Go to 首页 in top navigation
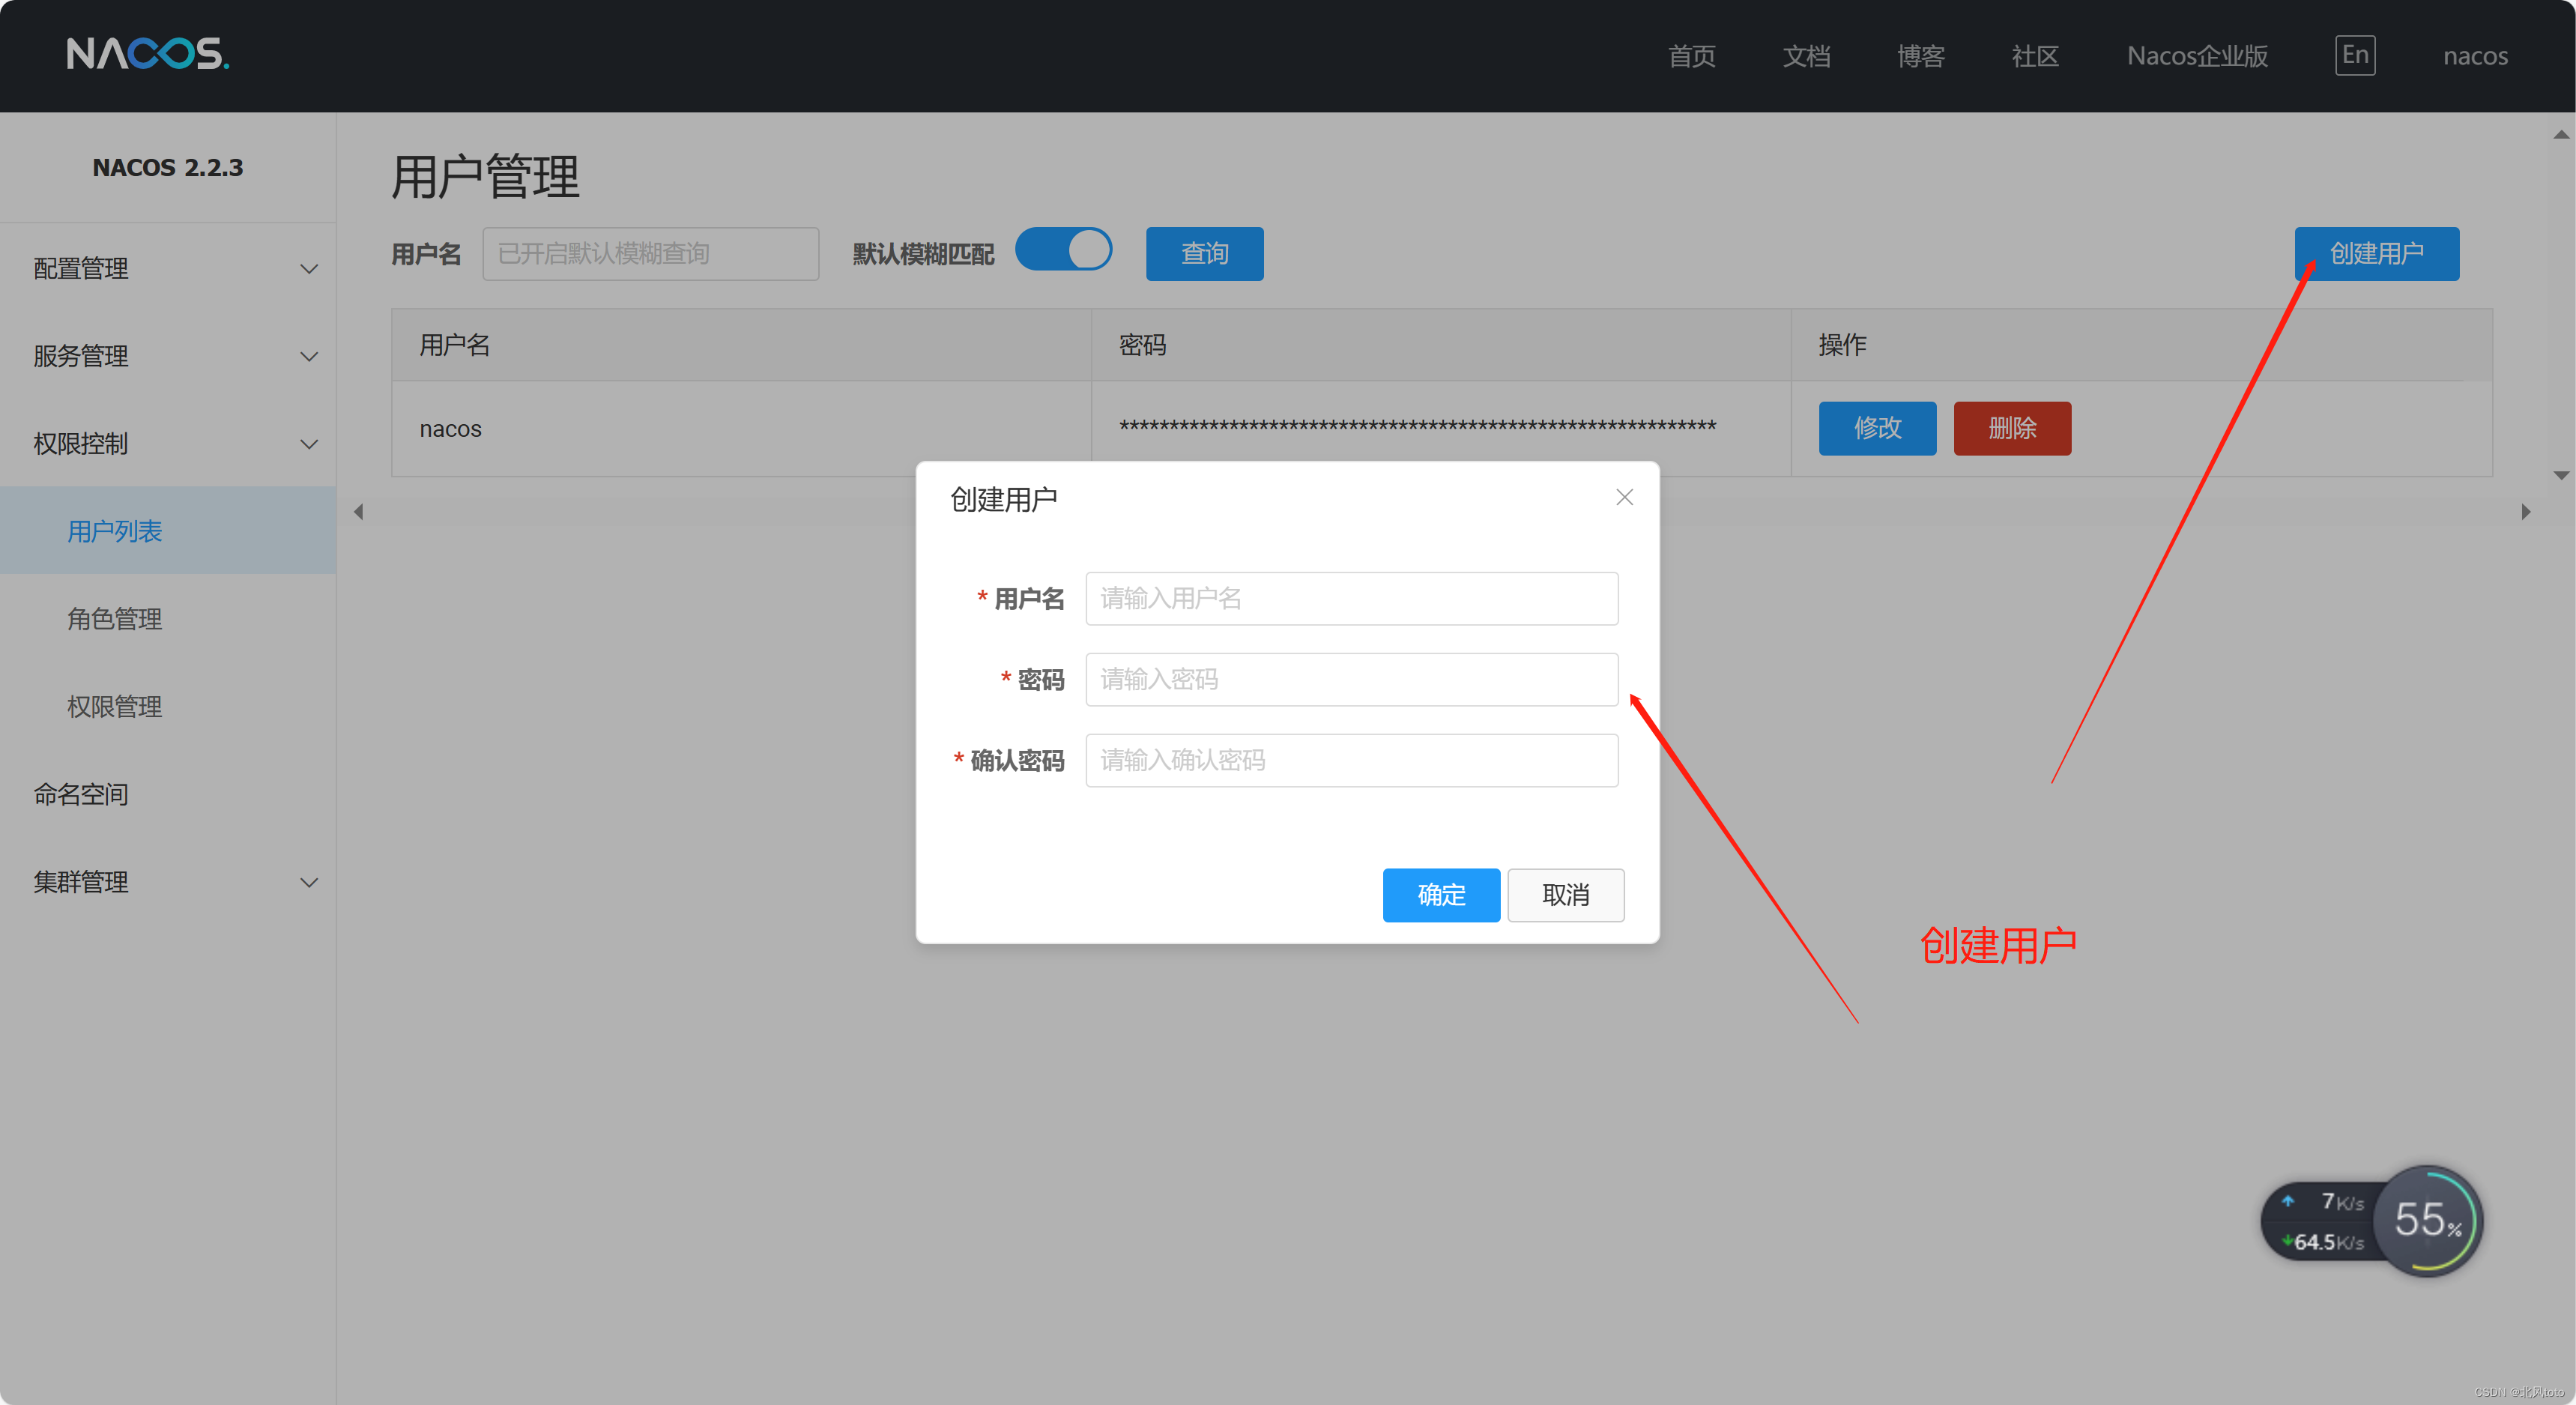The height and width of the screenshot is (1405, 2576). tap(1692, 56)
